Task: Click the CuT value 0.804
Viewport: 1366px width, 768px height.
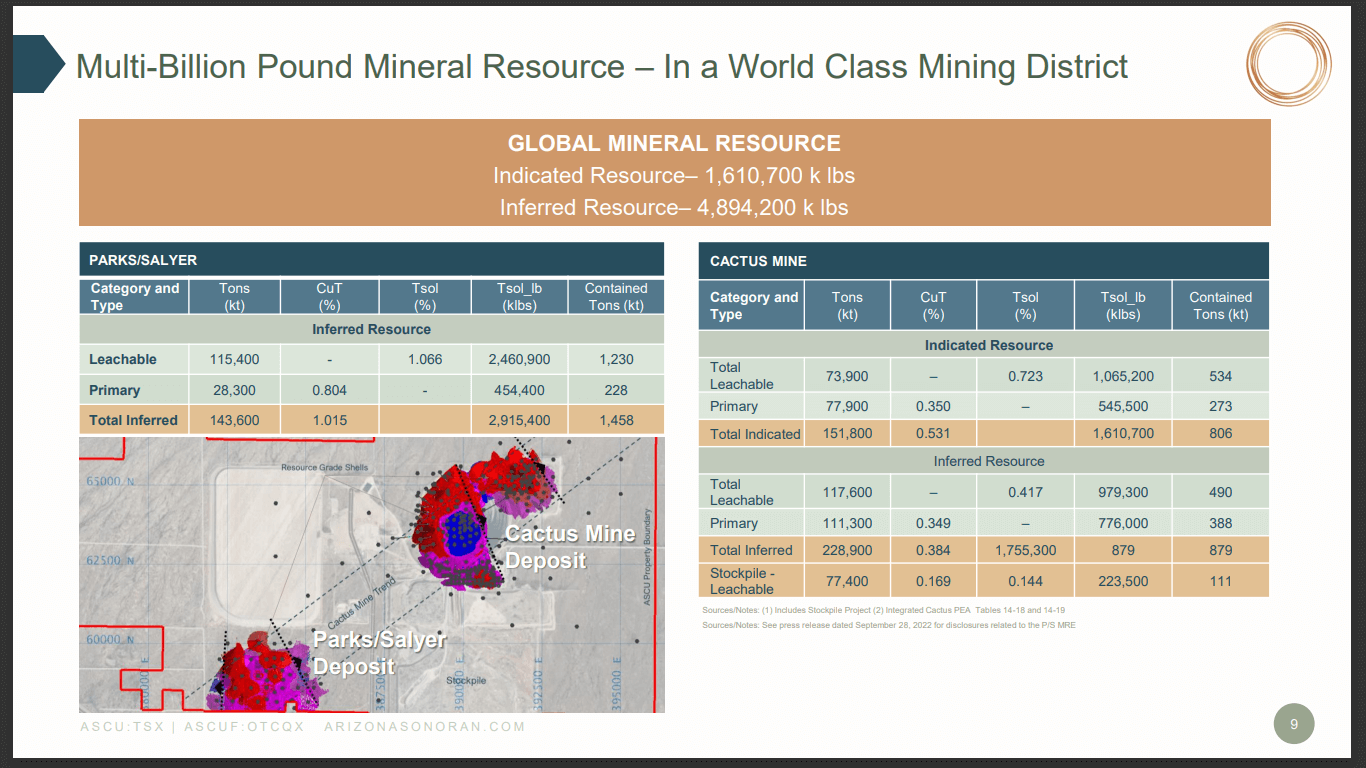Action: click(329, 390)
